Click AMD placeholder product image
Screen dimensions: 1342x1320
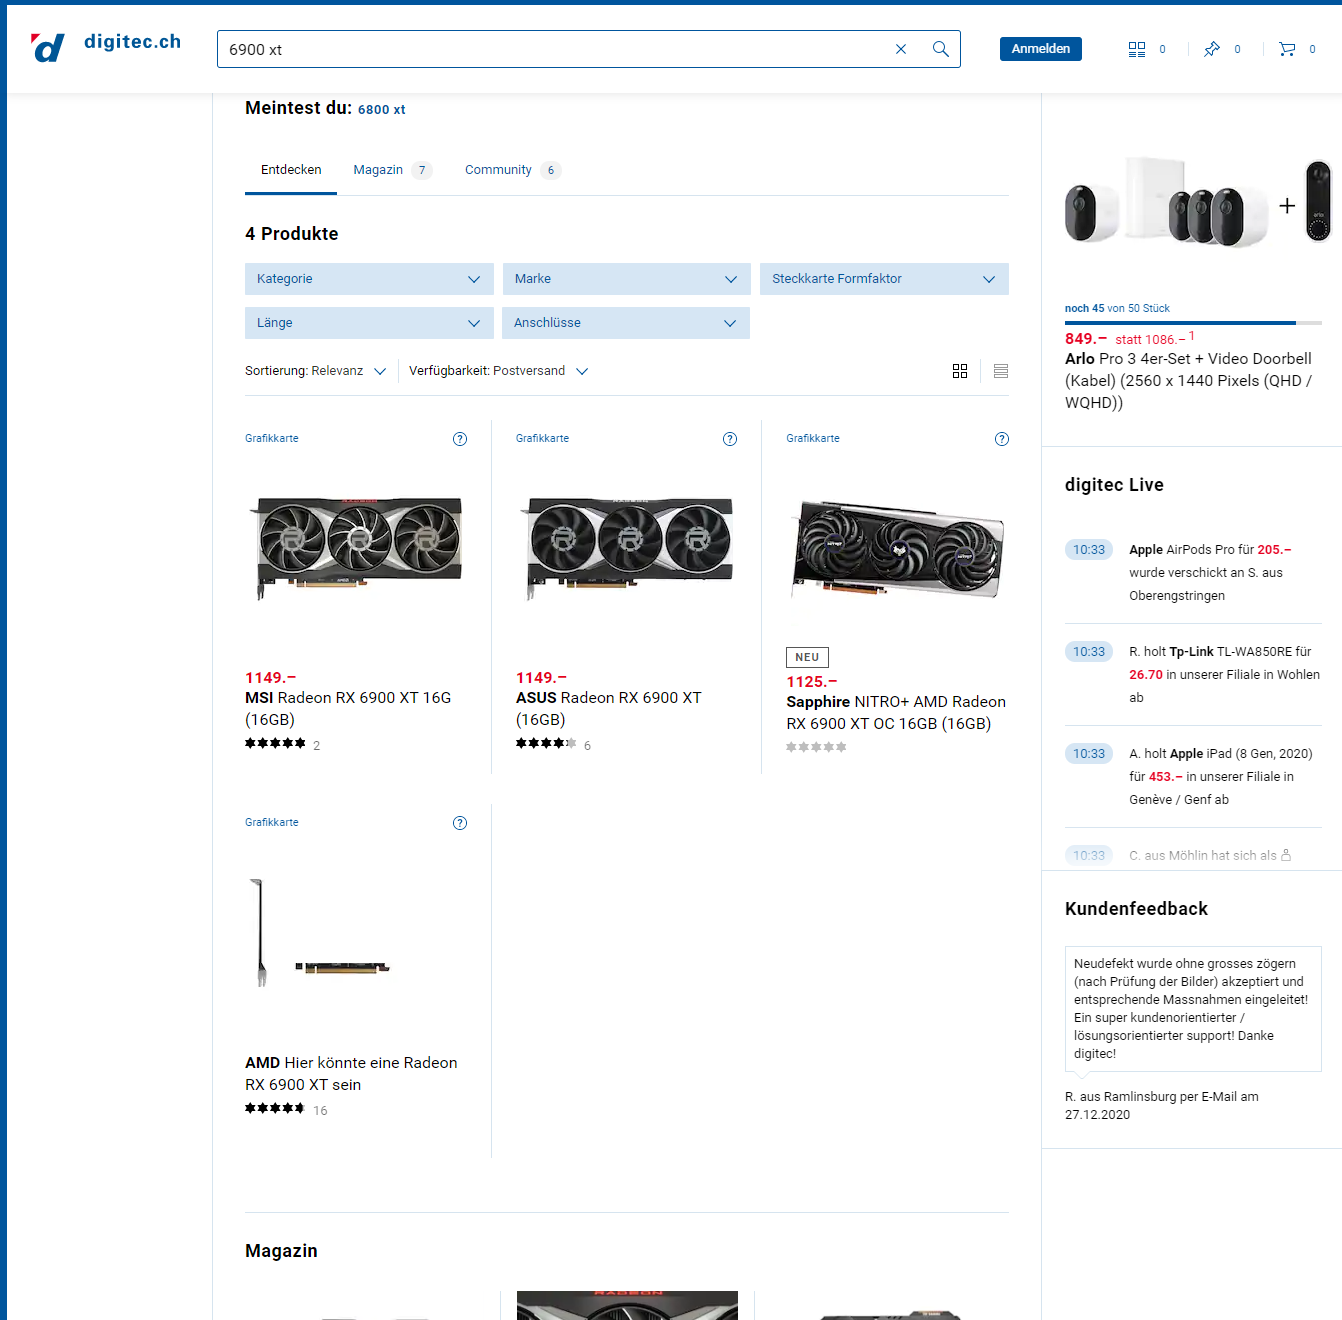[320, 932]
